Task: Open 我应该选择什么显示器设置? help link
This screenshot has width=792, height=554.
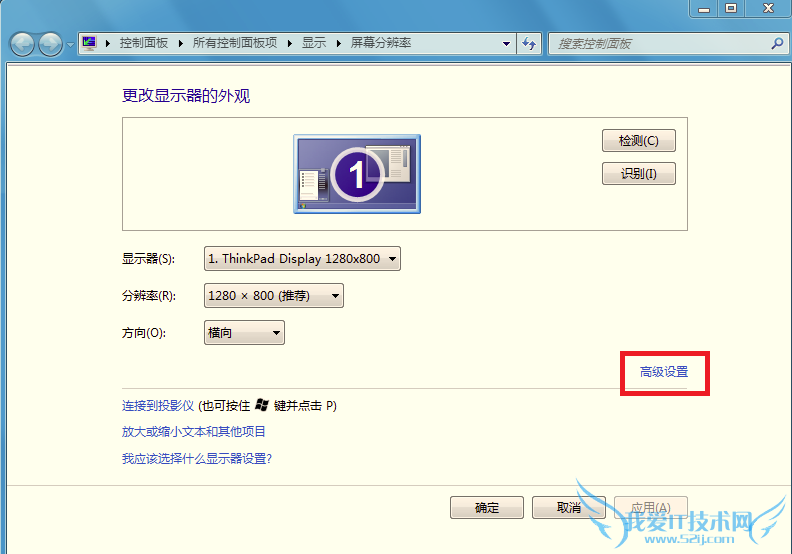Action: [x=197, y=459]
